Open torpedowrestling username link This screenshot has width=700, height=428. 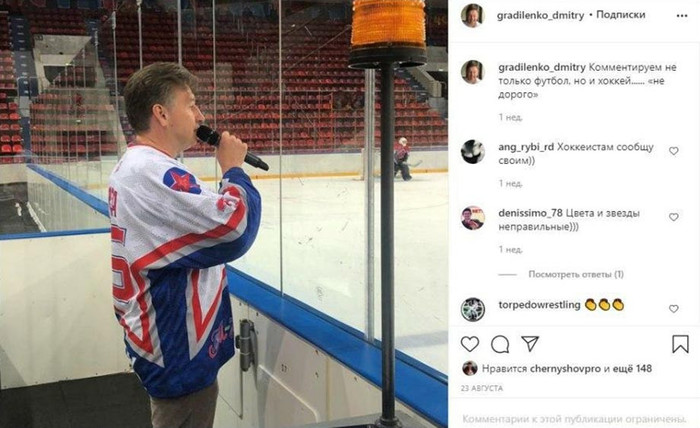coord(539,305)
